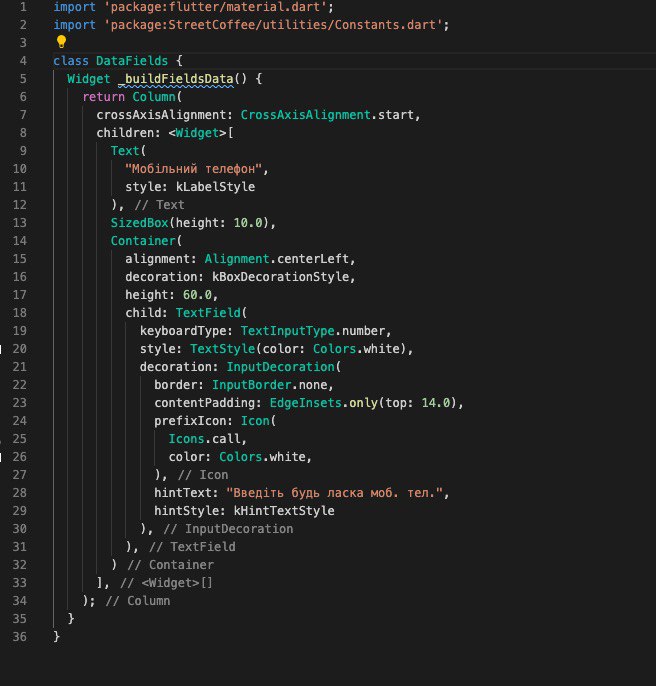Viewport: 656px width, 686px height.
Task: Click SizedBox on line 13
Action: click(x=139, y=223)
